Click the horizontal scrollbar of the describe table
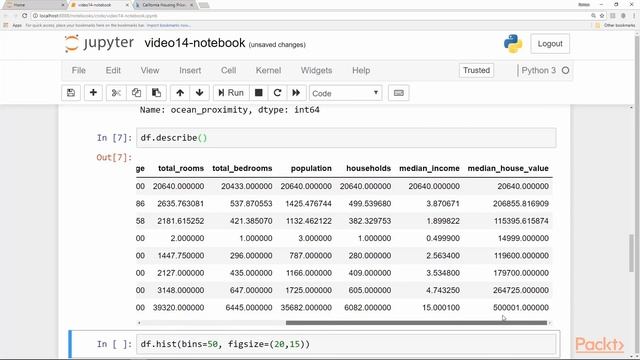Viewport: 640px width, 360px height. pyautogui.click(x=416, y=323)
